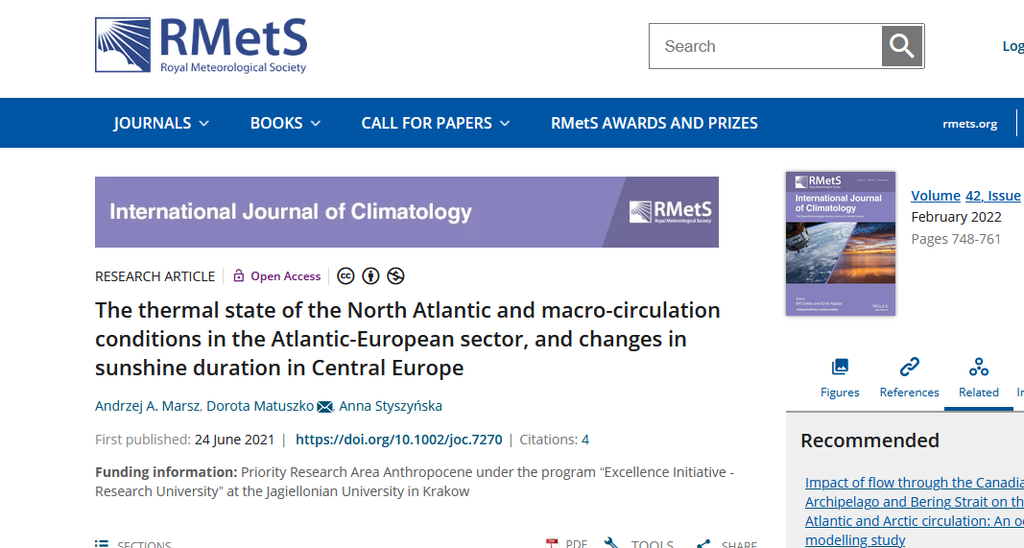
Task: Click the RMetS Royal Meteorological Society logo
Action: 201,45
